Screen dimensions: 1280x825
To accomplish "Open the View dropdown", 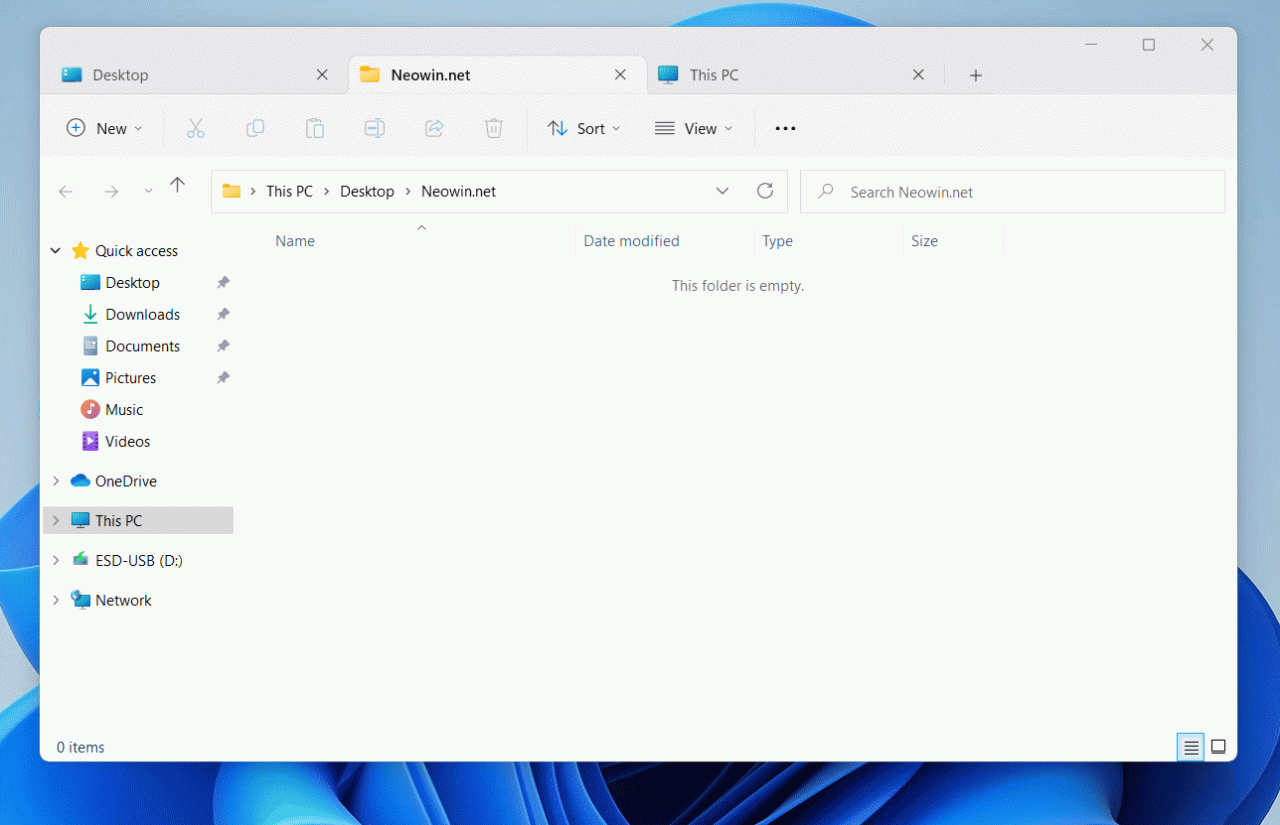I will click(x=694, y=128).
